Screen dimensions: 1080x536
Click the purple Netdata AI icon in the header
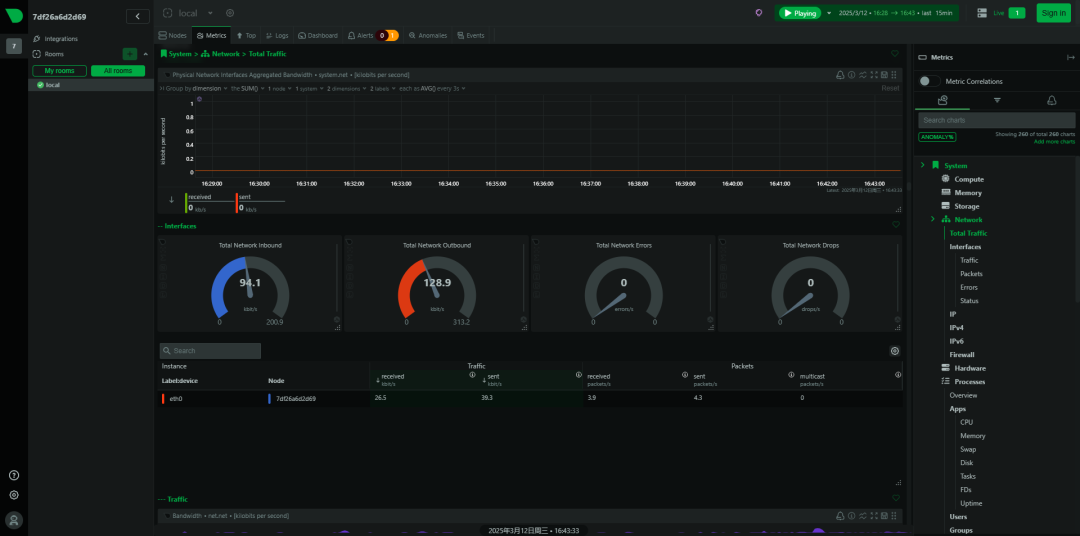pos(759,13)
